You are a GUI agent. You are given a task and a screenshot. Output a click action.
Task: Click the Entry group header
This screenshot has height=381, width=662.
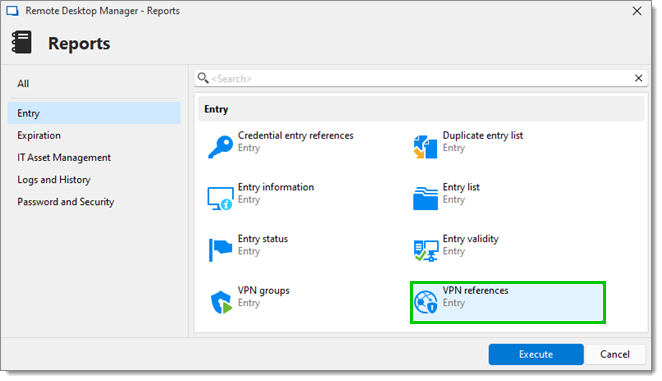coord(421,109)
